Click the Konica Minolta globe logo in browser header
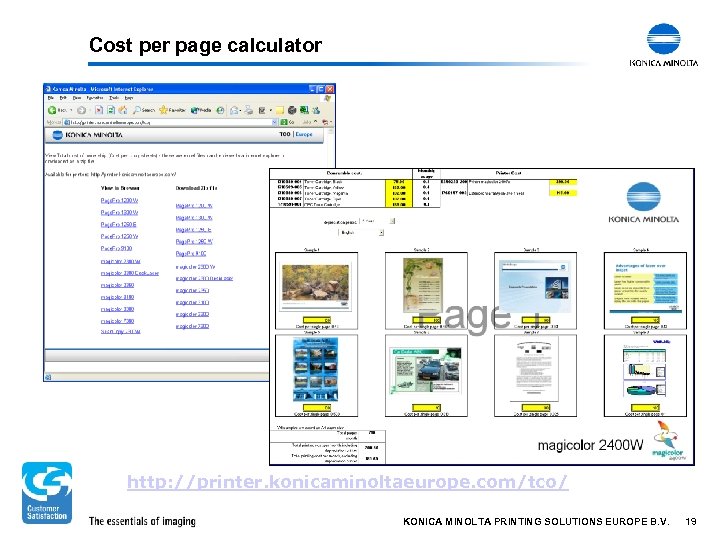This screenshot has height=540, width=720. pyautogui.click(x=57, y=135)
